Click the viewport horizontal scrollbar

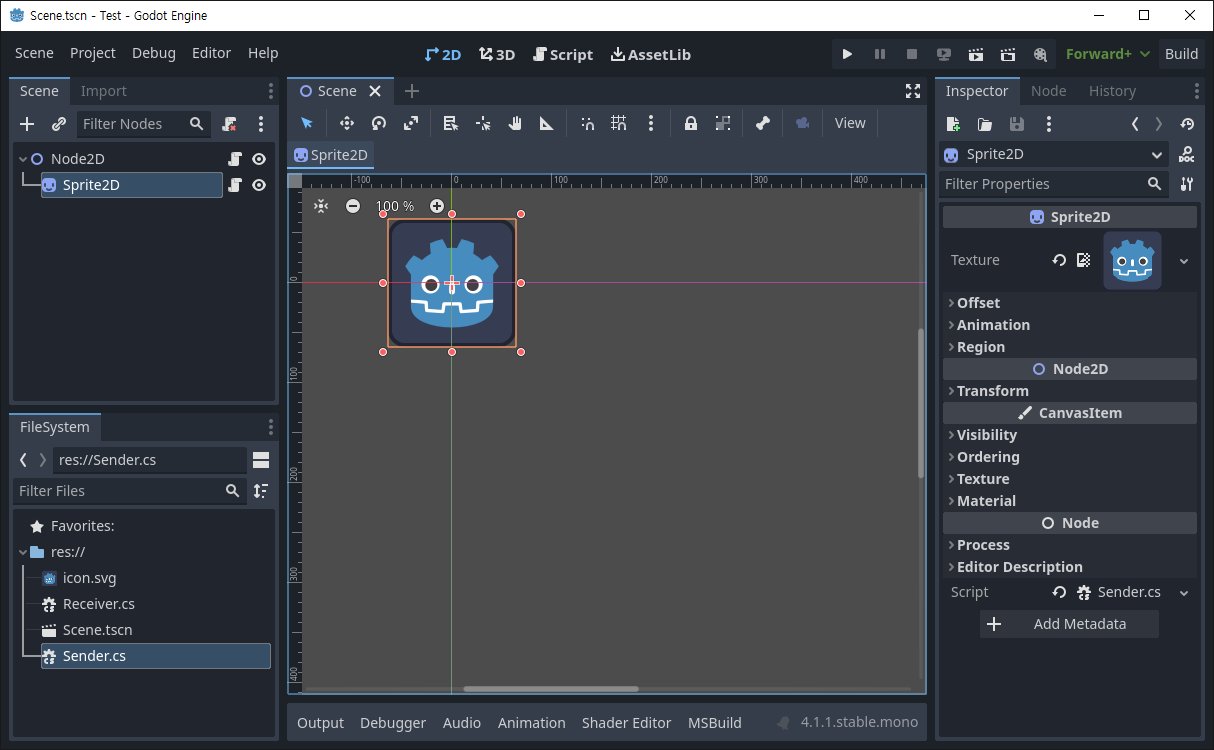click(551, 688)
